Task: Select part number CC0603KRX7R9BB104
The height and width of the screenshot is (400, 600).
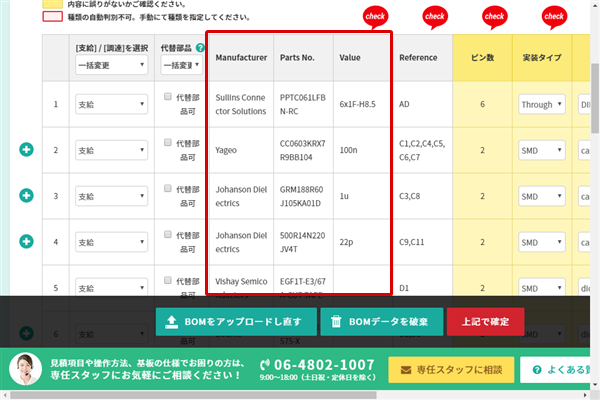Action: [x=303, y=150]
